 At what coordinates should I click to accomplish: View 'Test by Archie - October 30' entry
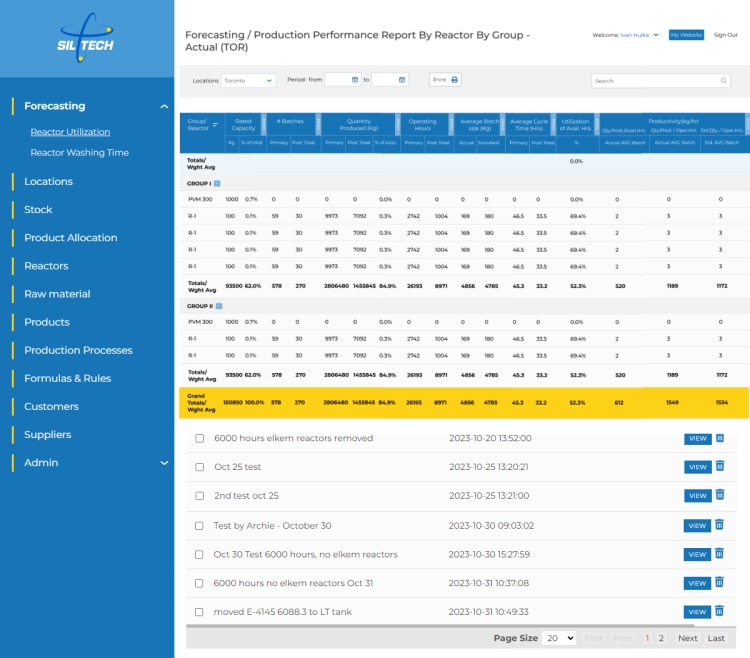[x=697, y=526]
